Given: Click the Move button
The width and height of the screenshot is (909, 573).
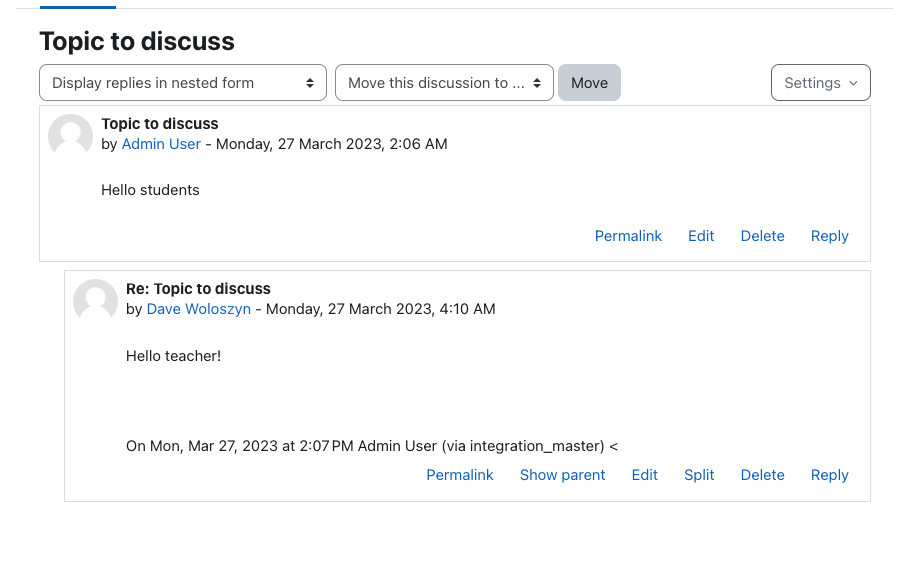Looking at the screenshot, I should (x=590, y=83).
